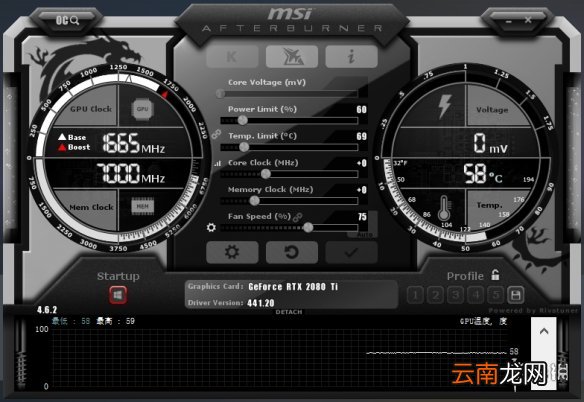Click the Power Limit value 60
584x402 pixels.
(362, 109)
